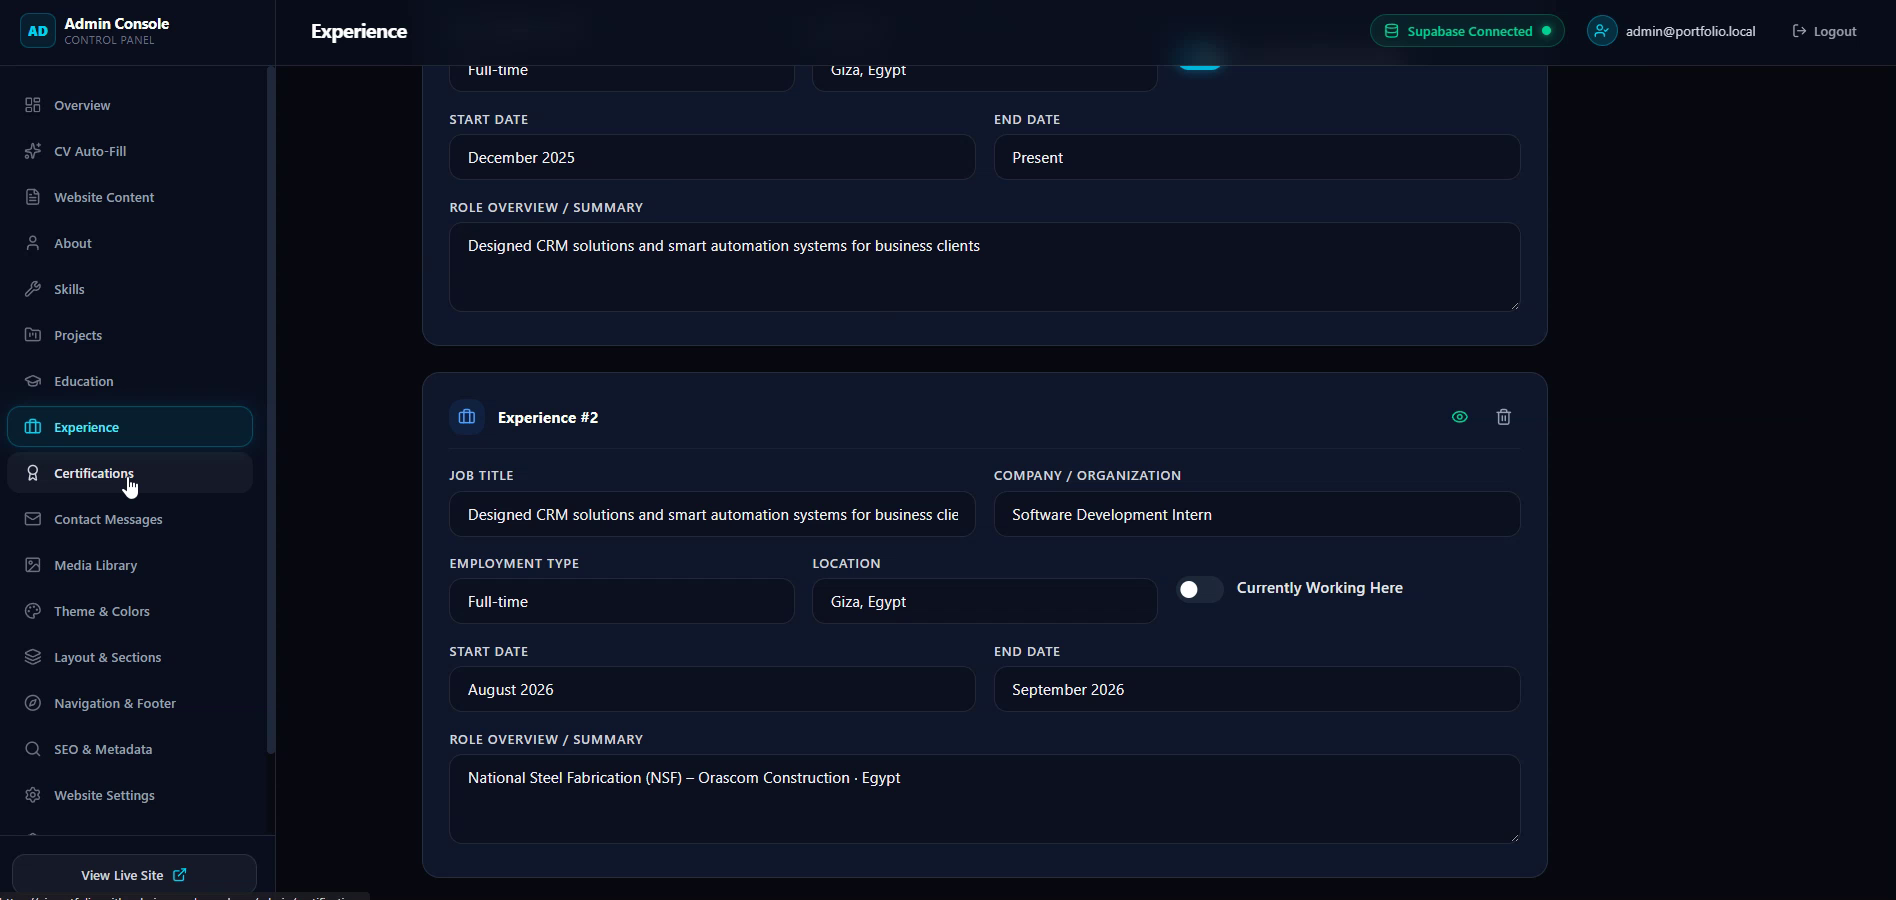The width and height of the screenshot is (1896, 900).
Task: Open Employment Type field in Experience #2
Action: (x=622, y=602)
